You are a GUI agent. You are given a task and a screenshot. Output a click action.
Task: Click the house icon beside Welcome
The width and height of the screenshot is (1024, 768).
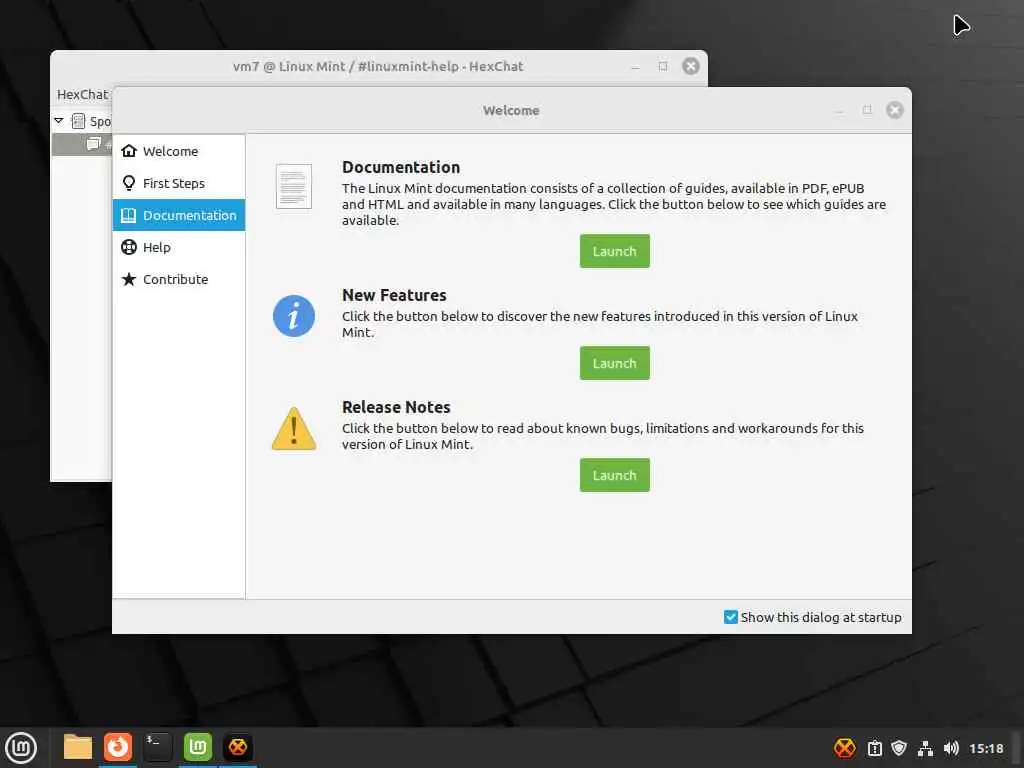[129, 151]
